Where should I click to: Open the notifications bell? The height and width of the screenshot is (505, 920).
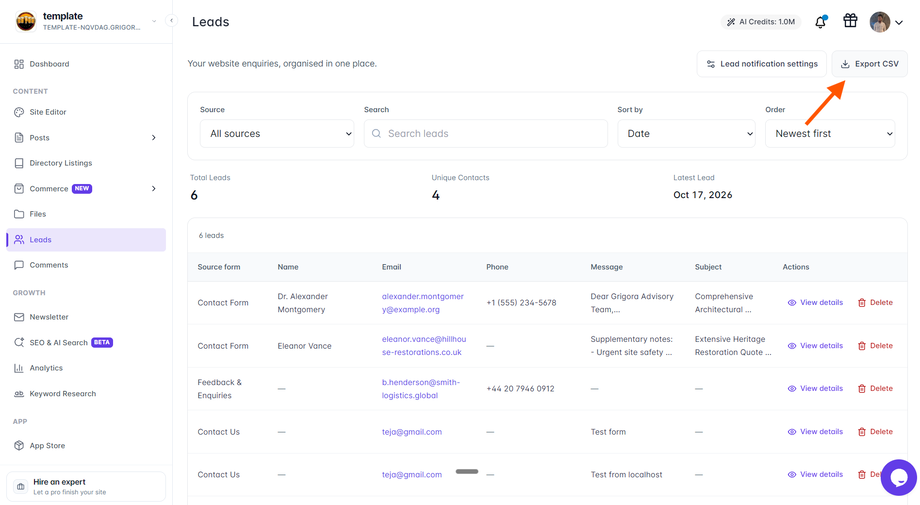click(x=820, y=22)
